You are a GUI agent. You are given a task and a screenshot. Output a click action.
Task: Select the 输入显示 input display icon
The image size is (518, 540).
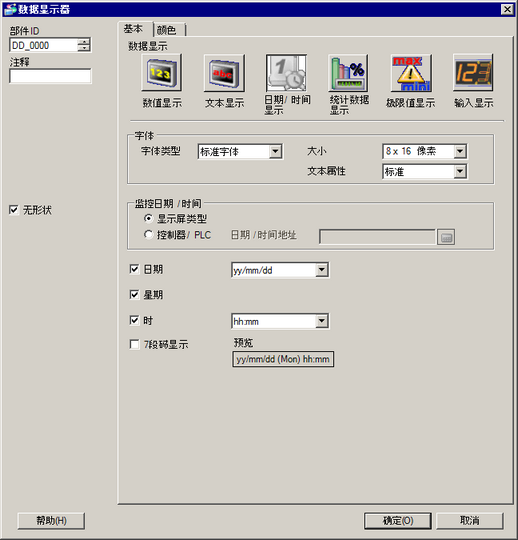coord(473,73)
